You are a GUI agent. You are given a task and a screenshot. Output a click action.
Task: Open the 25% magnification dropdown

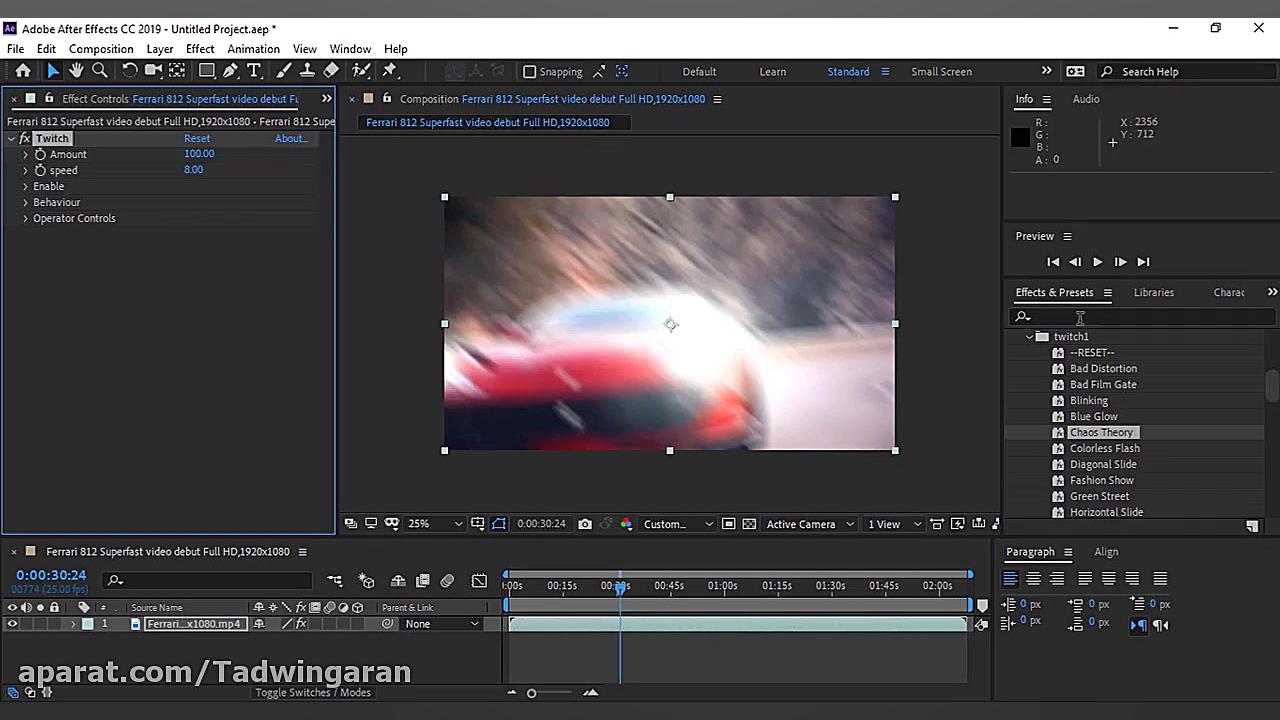(435, 524)
